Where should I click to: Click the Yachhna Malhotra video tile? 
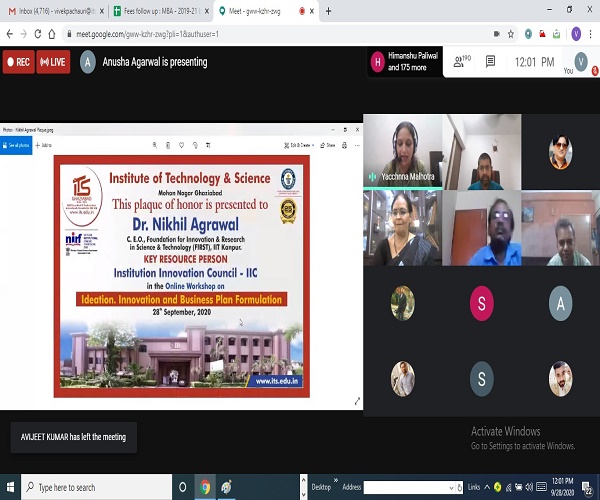(x=403, y=151)
